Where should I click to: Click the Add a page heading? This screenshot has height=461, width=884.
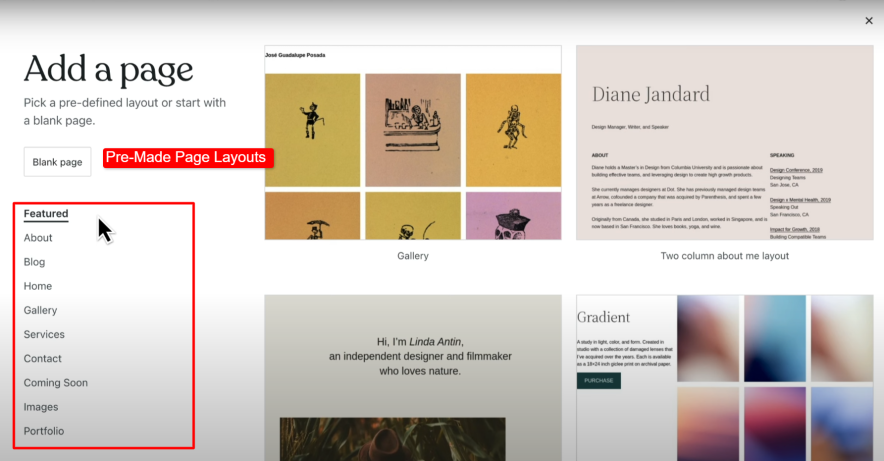(108, 70)
